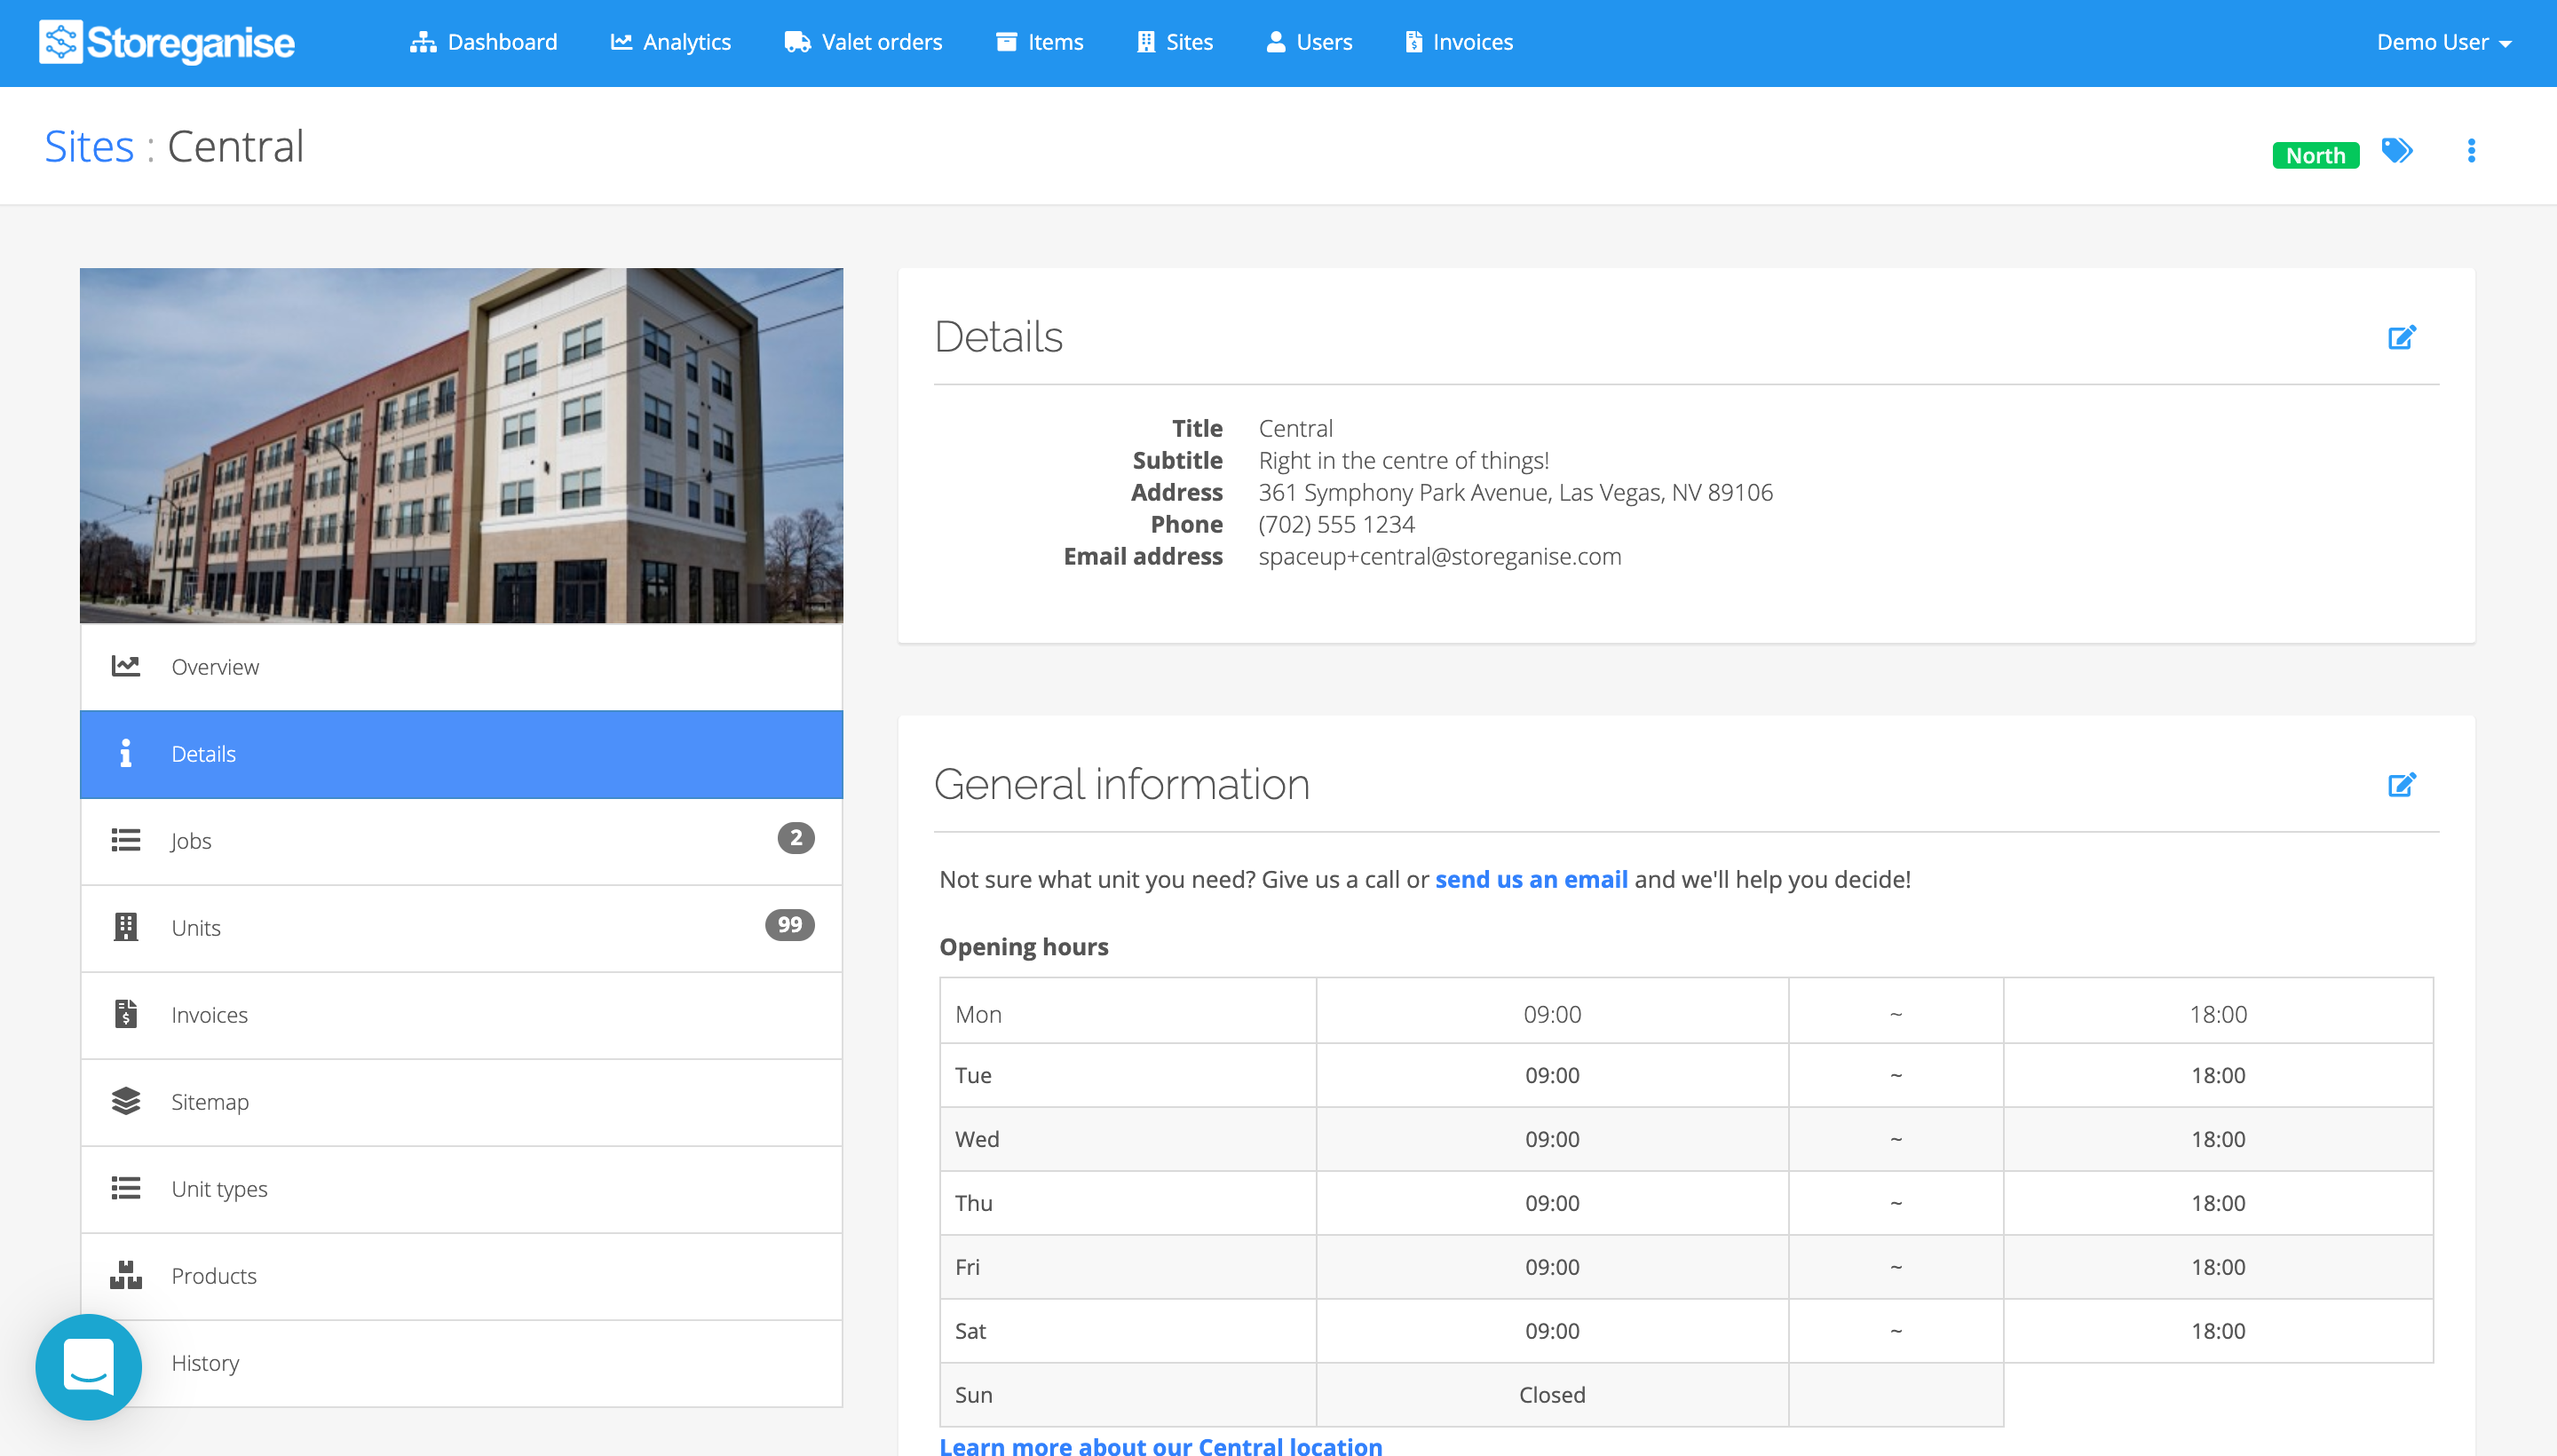The width and height of the screenshot is (2557, 1456).
Task: Open the three-dot more options menu
Action: (x=2470, y=151)
